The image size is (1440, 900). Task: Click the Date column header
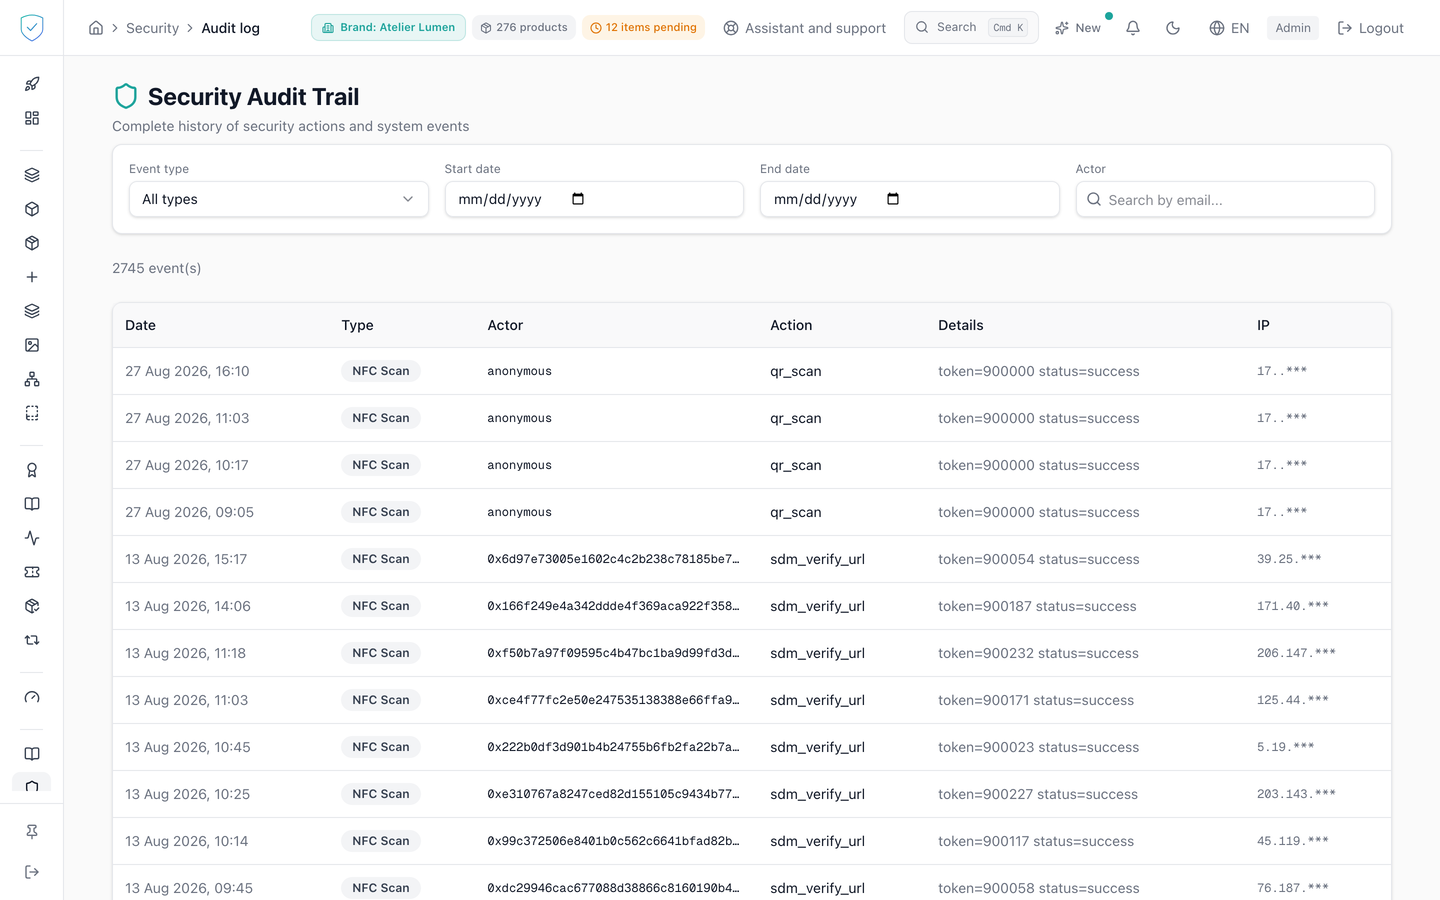coord(141,325)
